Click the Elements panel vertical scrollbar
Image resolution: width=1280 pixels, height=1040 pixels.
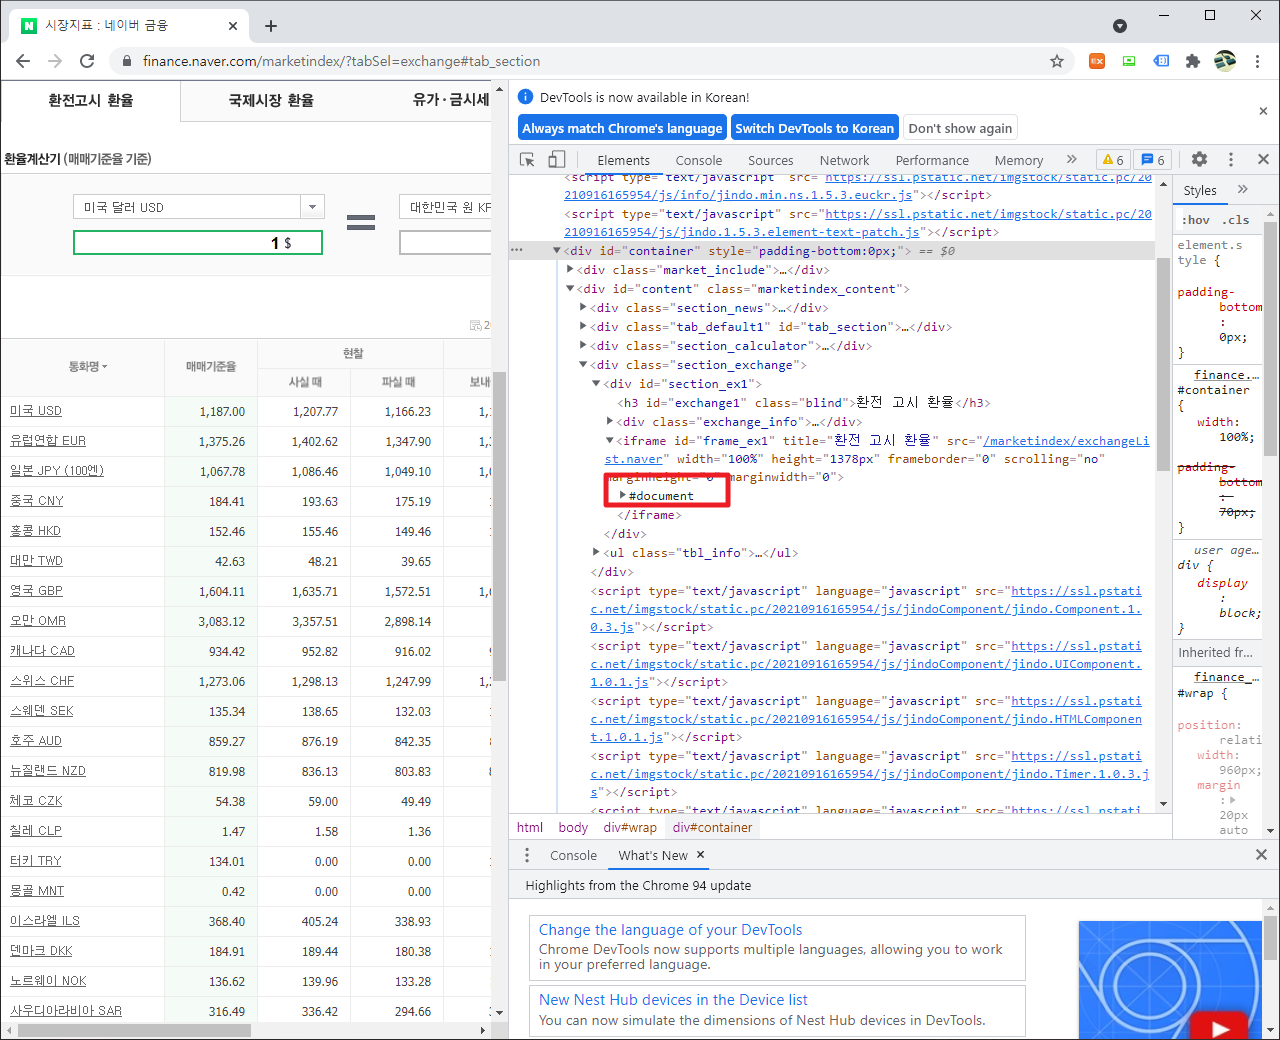click(1163, 364)
